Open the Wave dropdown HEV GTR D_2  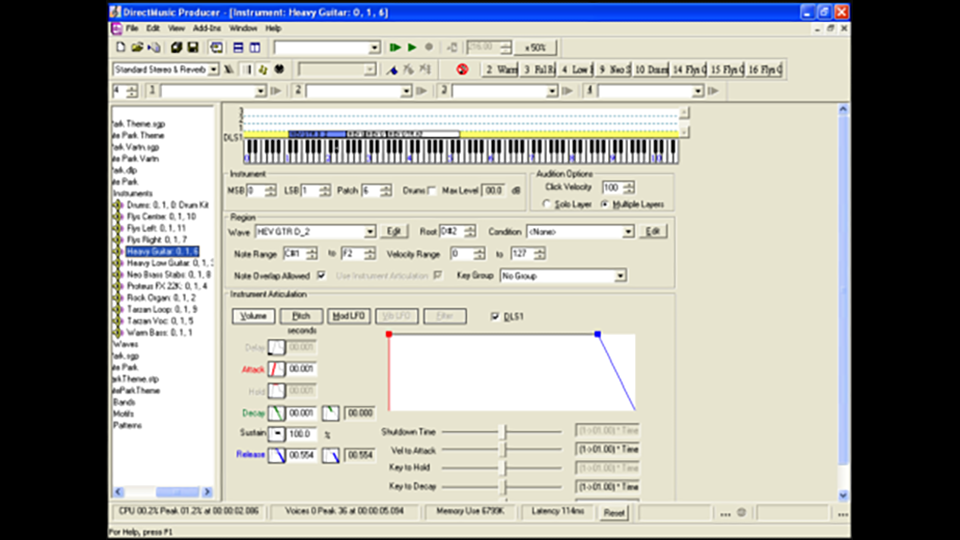370,232
